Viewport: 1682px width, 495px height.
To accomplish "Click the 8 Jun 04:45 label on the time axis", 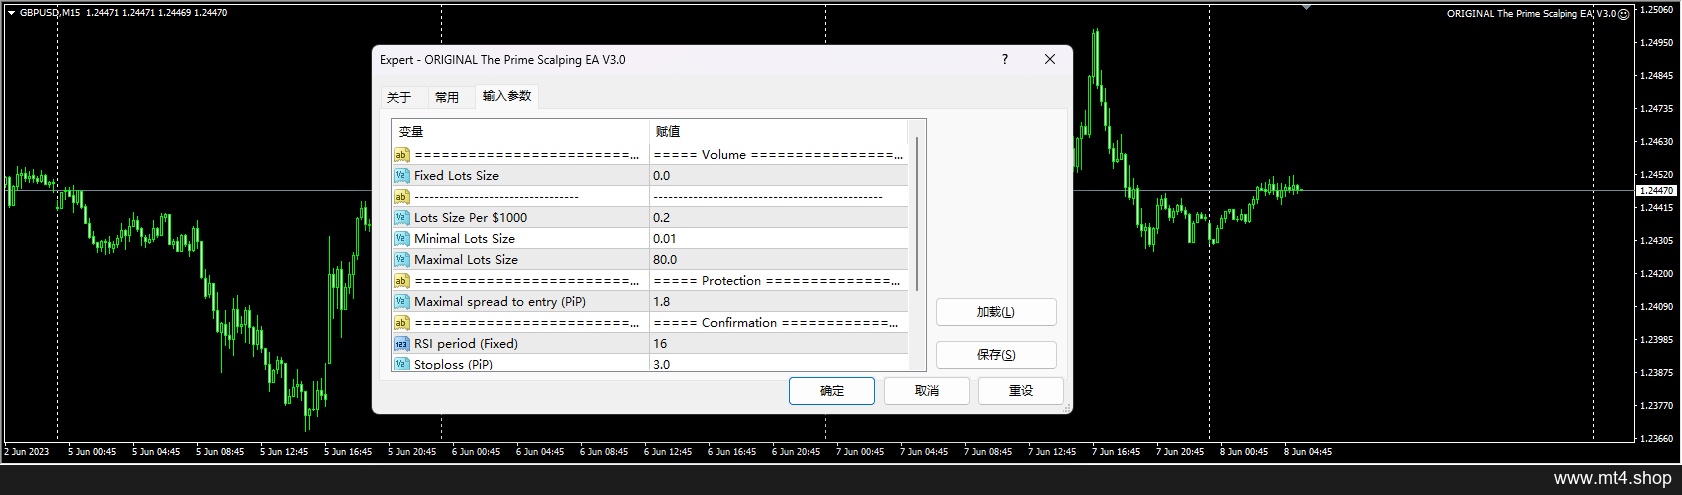I will coord(1308,452).
